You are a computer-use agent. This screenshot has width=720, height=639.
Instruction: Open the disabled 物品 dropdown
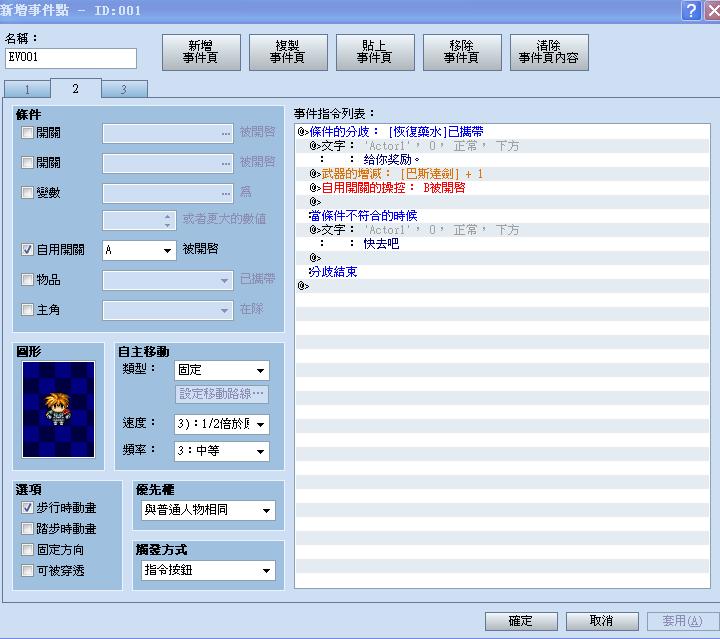coord(168,280)
